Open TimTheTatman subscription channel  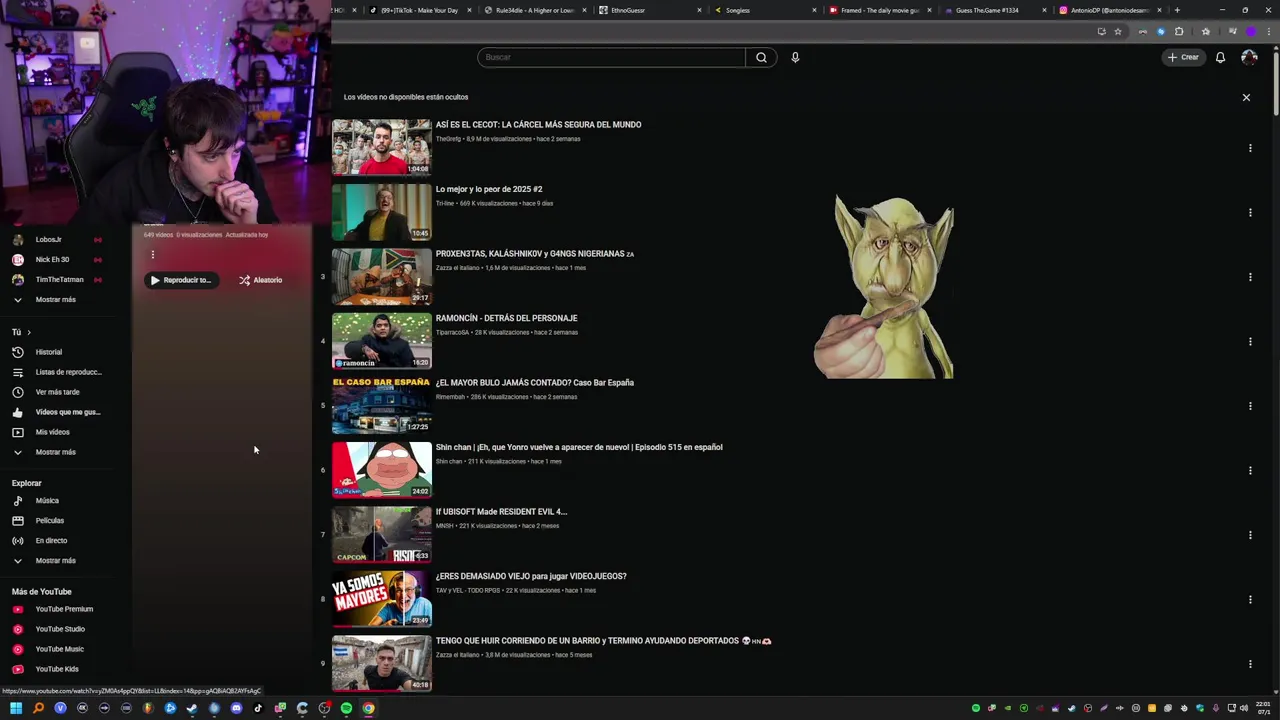(57, 279)
